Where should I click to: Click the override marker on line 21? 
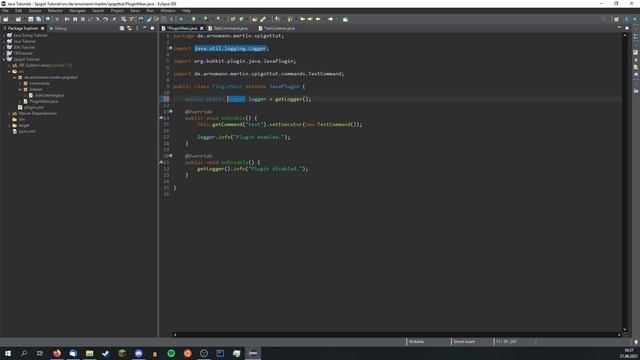161,162
